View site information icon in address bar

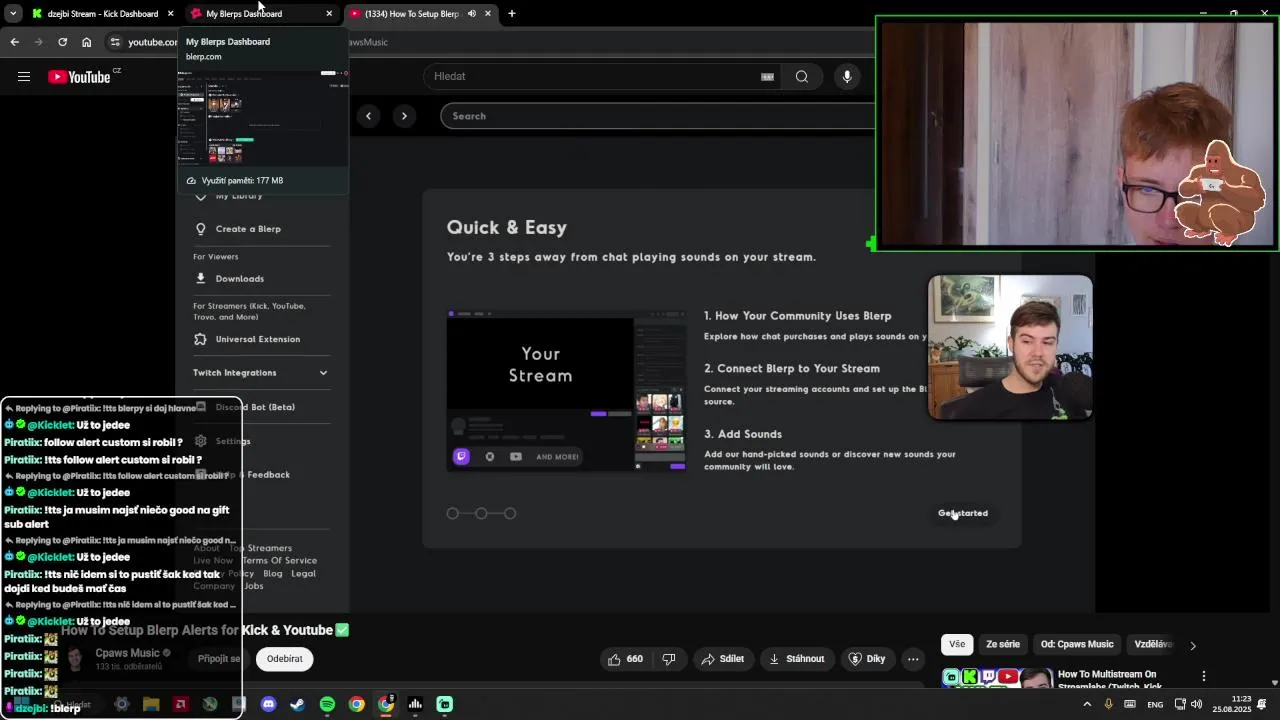[115, 42]
